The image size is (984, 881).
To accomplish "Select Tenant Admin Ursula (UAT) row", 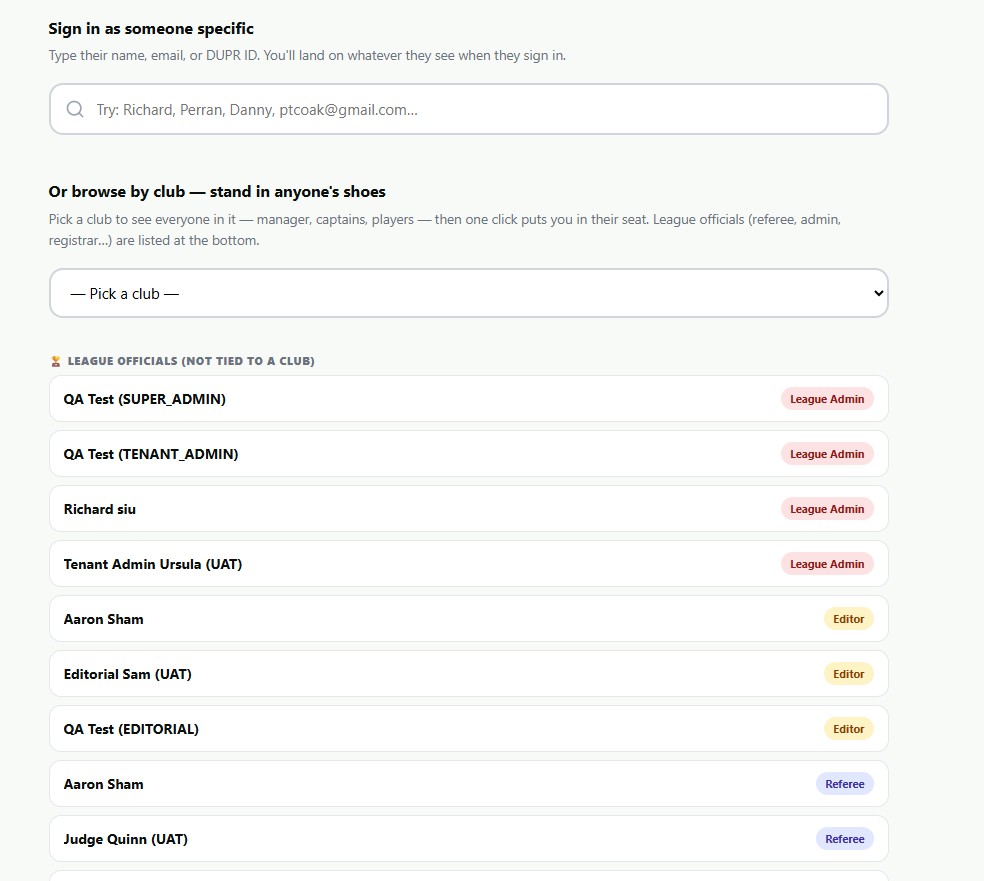I will pyautogui.click(x=469, y=563).
